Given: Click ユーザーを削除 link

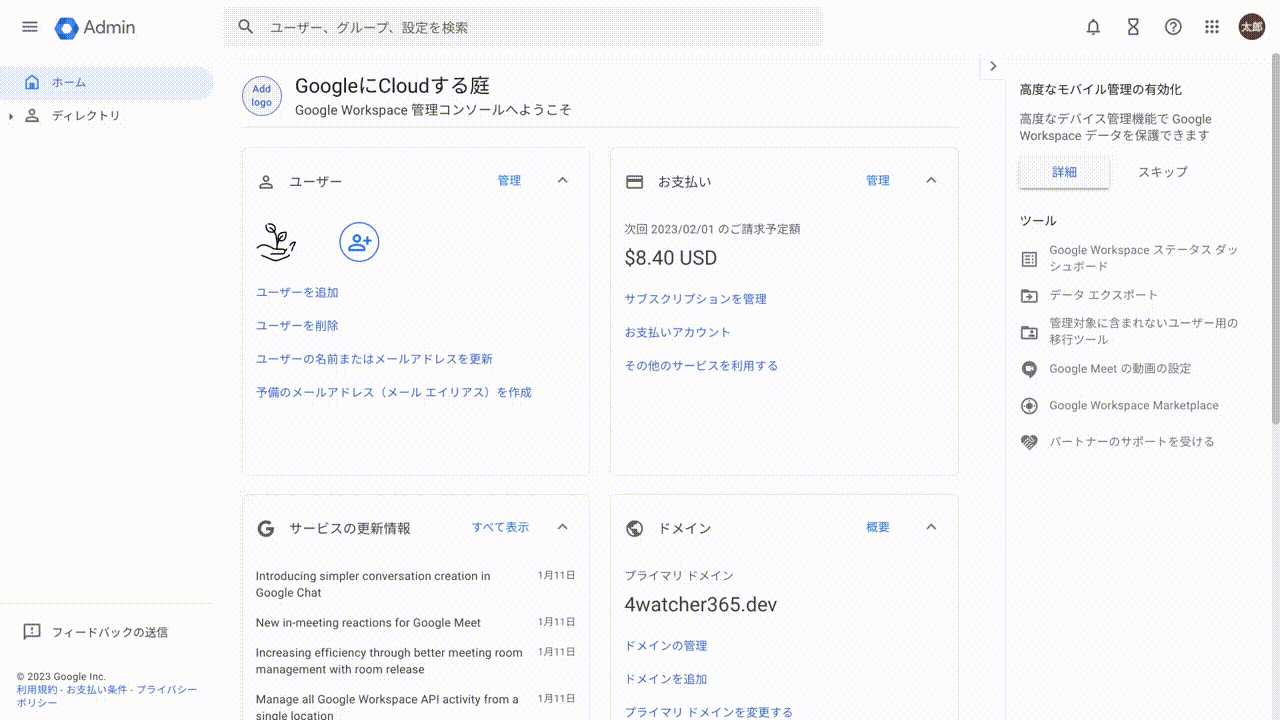Looking at the screenshot, I should pyautogui.click(x=297, y=326).
